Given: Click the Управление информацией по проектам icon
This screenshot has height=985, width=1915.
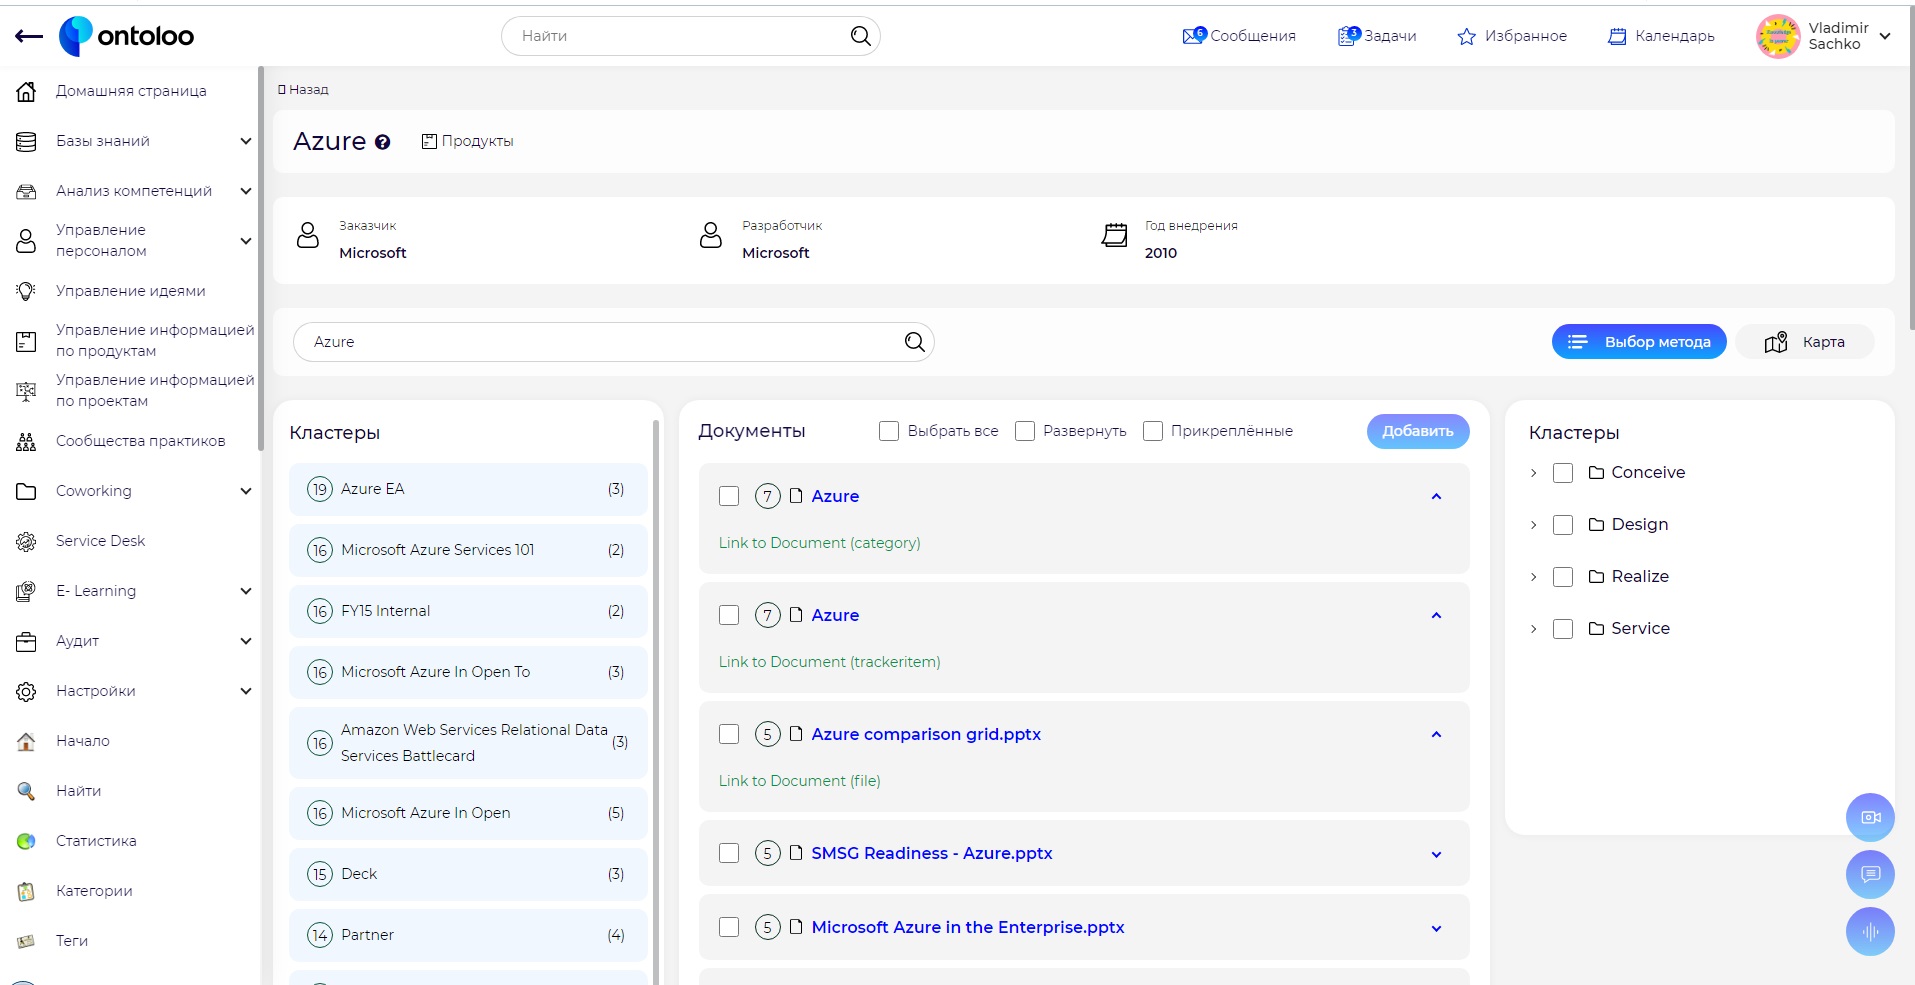Looking at the screenshot, I should click(27, 391).
